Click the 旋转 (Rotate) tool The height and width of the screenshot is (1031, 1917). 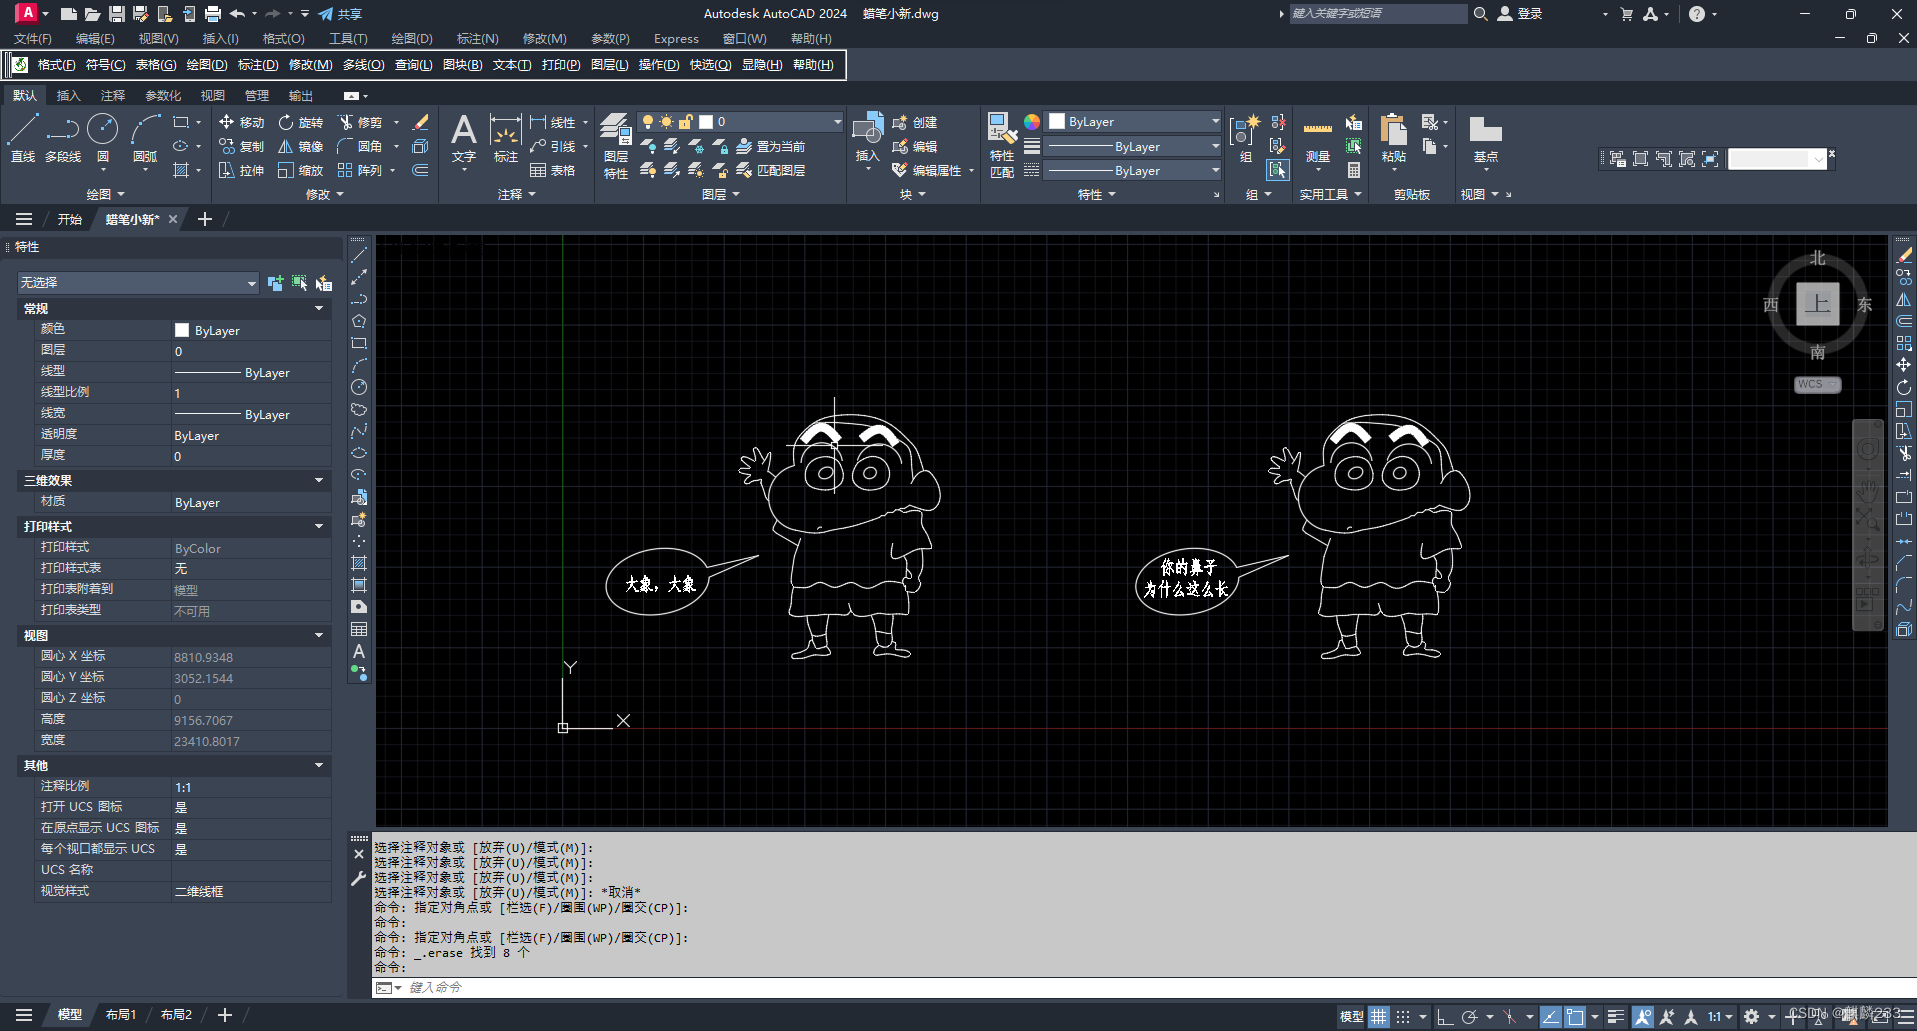pos(301,122)
